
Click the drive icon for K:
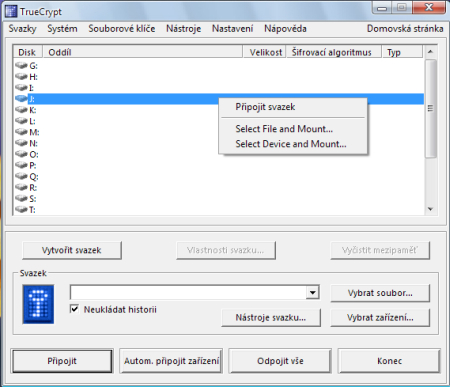tap(21, 110)
